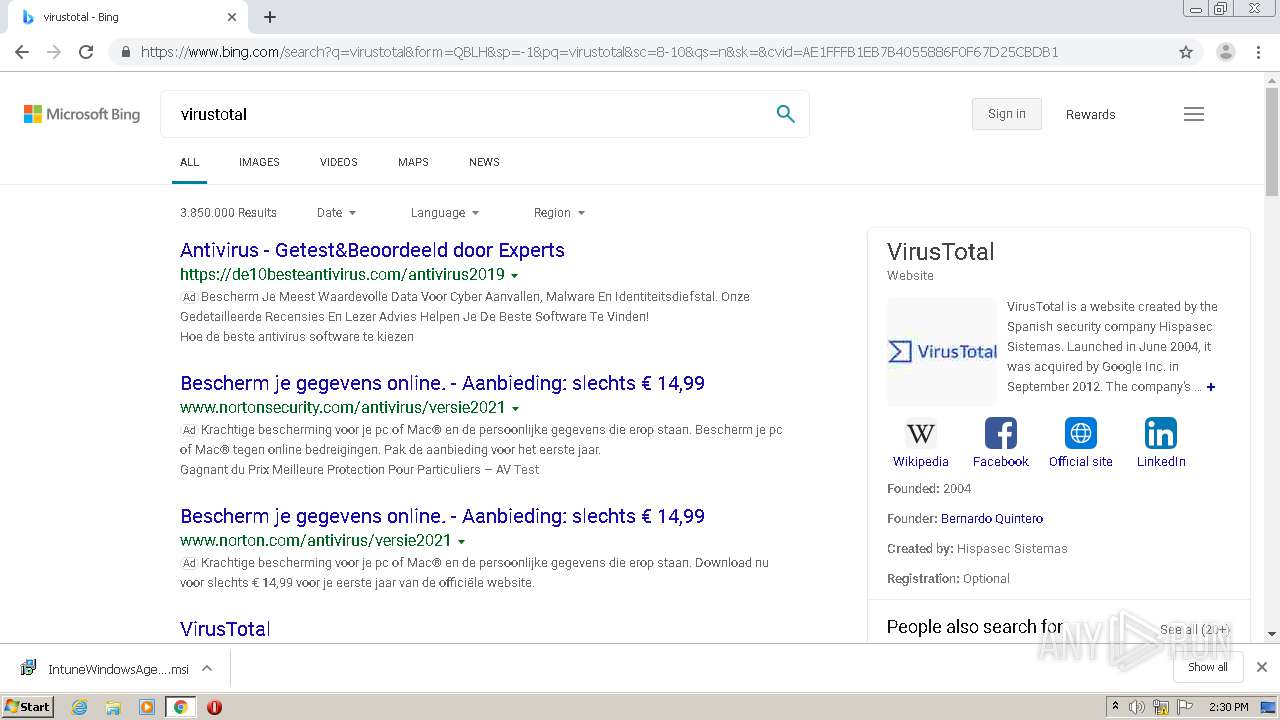Click the red stop taskbar icon
The height and width of the screenshot is (720, 1280).
click(214, 707)
